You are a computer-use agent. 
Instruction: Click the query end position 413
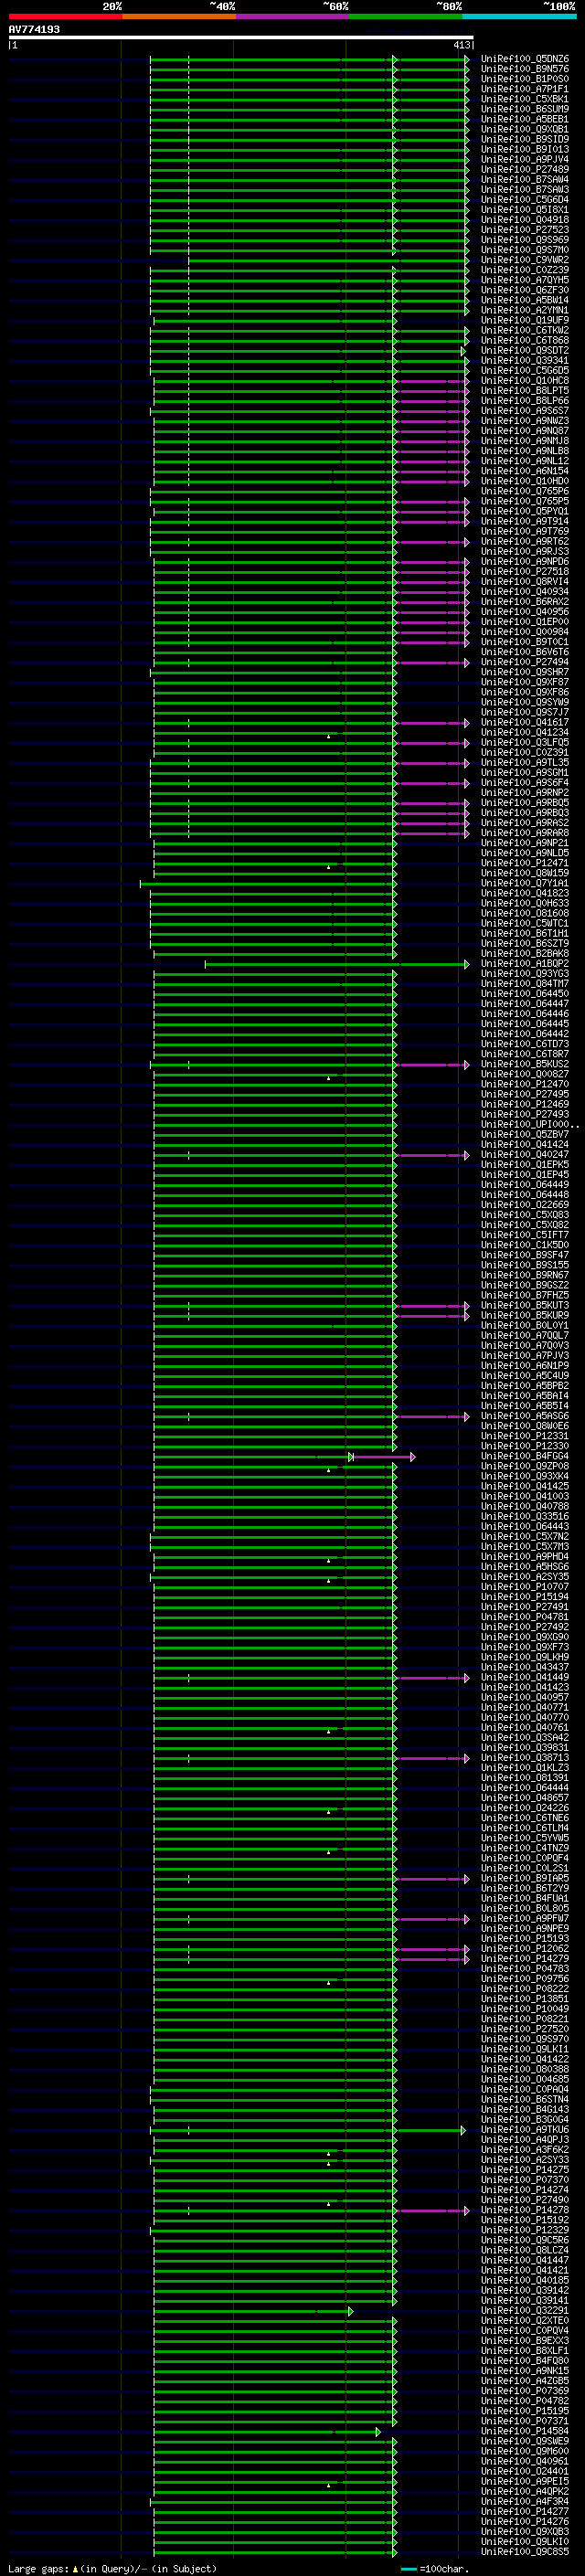tap(461, 45)
